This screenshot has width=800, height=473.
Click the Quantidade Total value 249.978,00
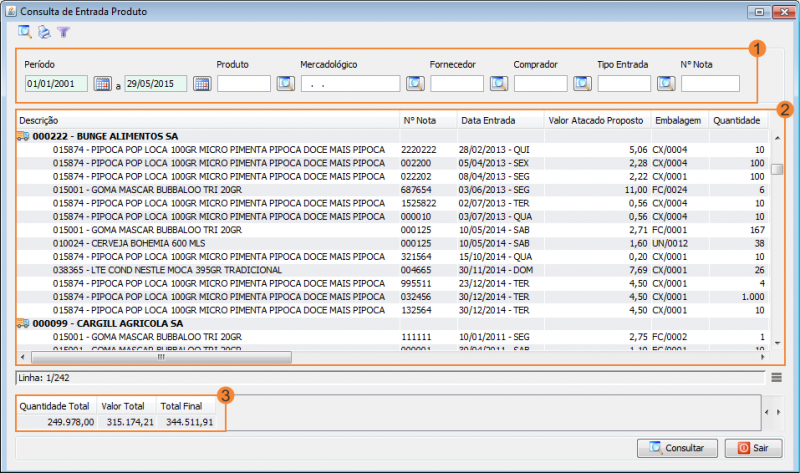click(71, 422)
